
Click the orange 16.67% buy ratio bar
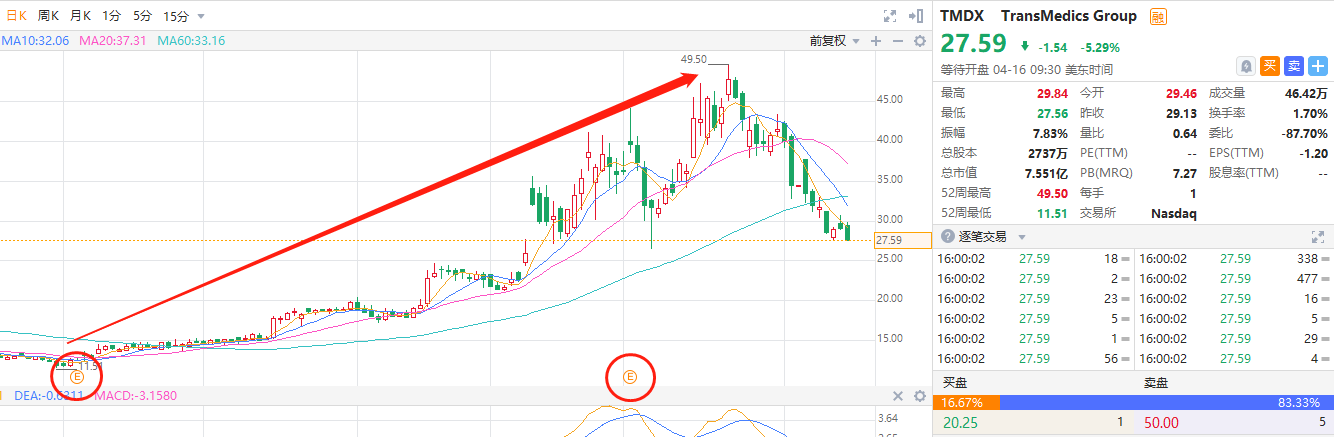965,402
